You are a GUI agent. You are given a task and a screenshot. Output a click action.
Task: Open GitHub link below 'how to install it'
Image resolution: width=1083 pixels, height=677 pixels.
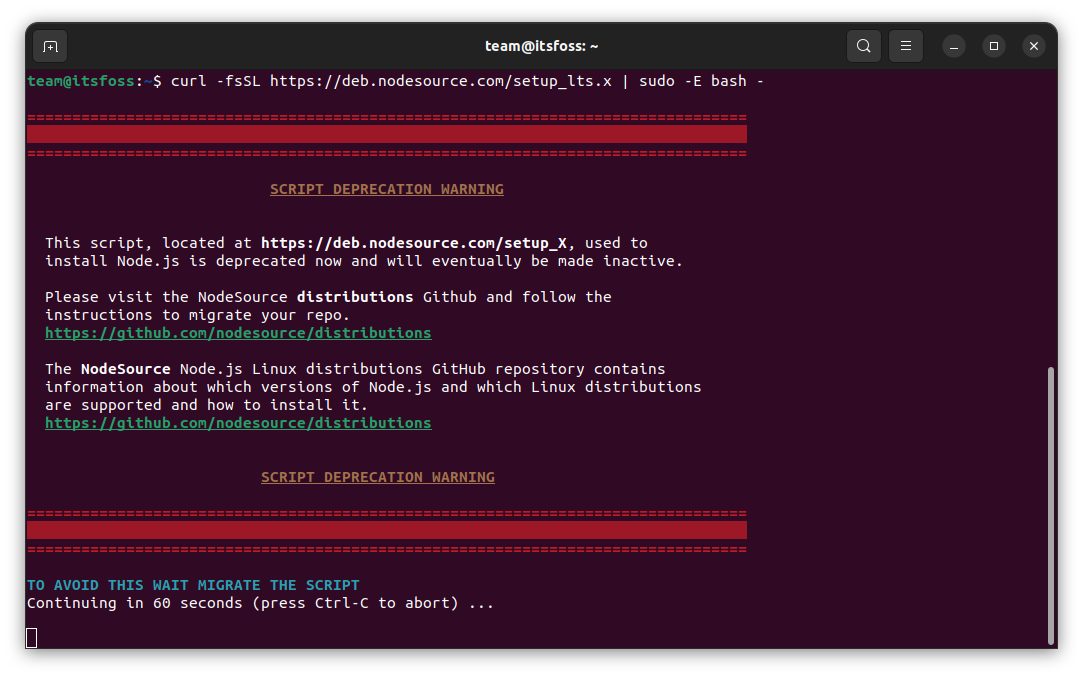tap(238, 423)
